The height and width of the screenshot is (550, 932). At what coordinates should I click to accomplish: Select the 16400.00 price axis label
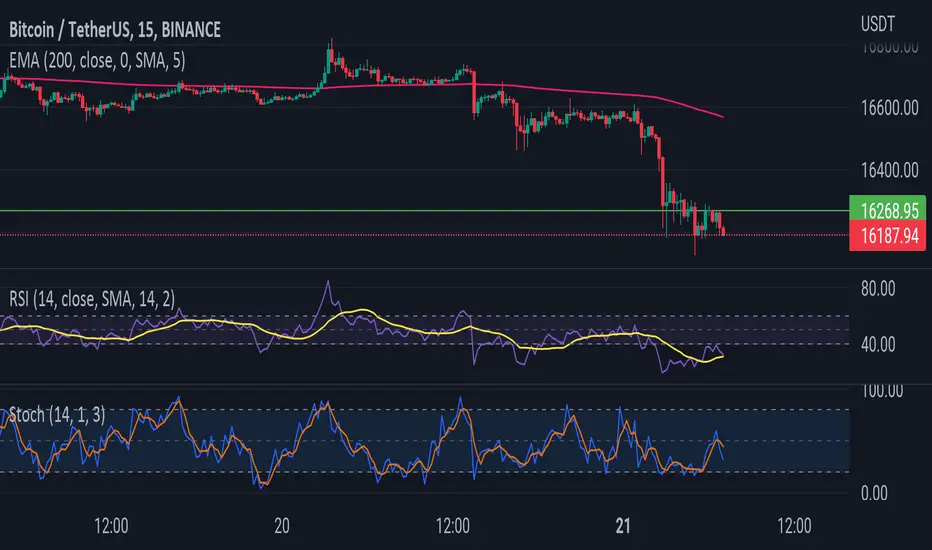coord(890,171)
